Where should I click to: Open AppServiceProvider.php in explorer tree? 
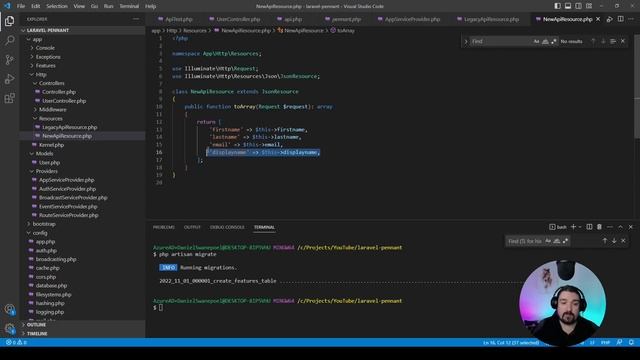[x=67, y=180]
